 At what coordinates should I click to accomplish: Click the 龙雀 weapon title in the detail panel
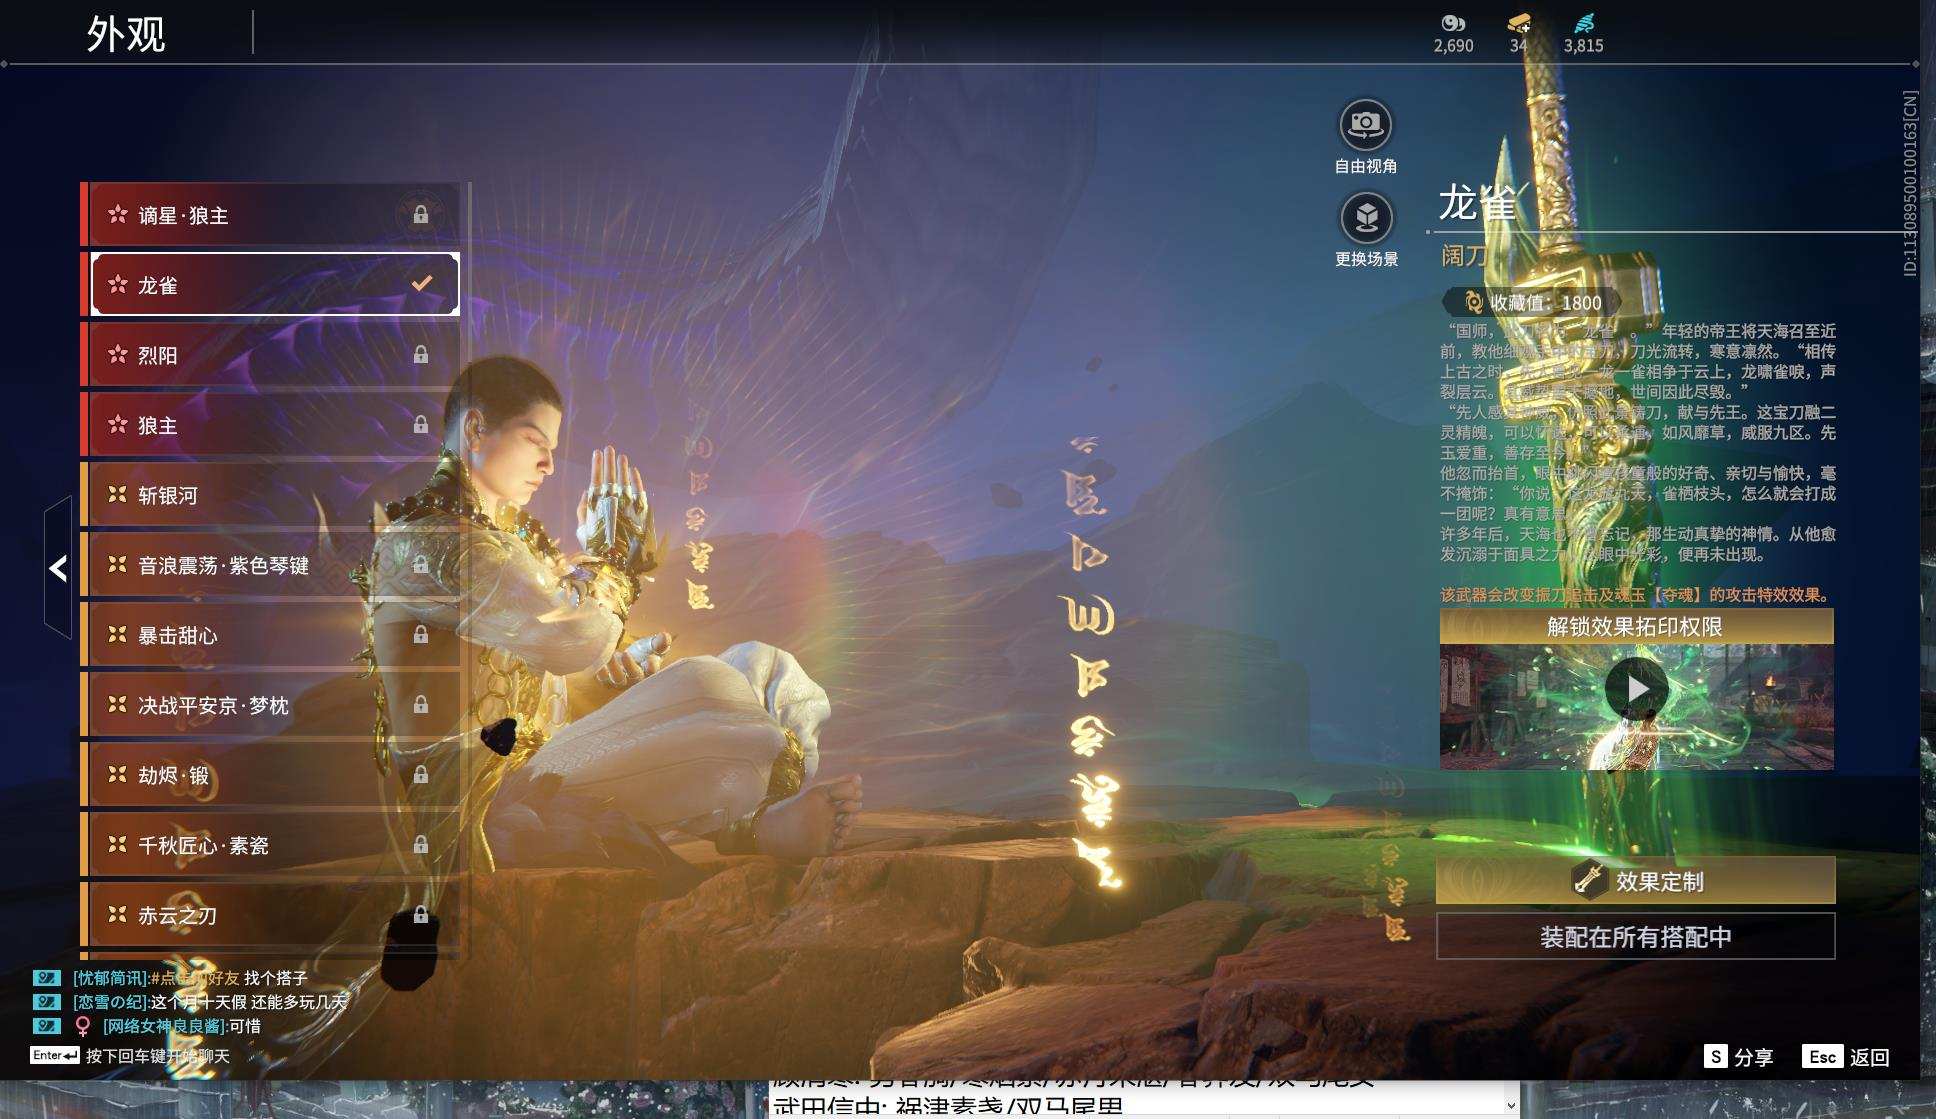click(1477, 203)
